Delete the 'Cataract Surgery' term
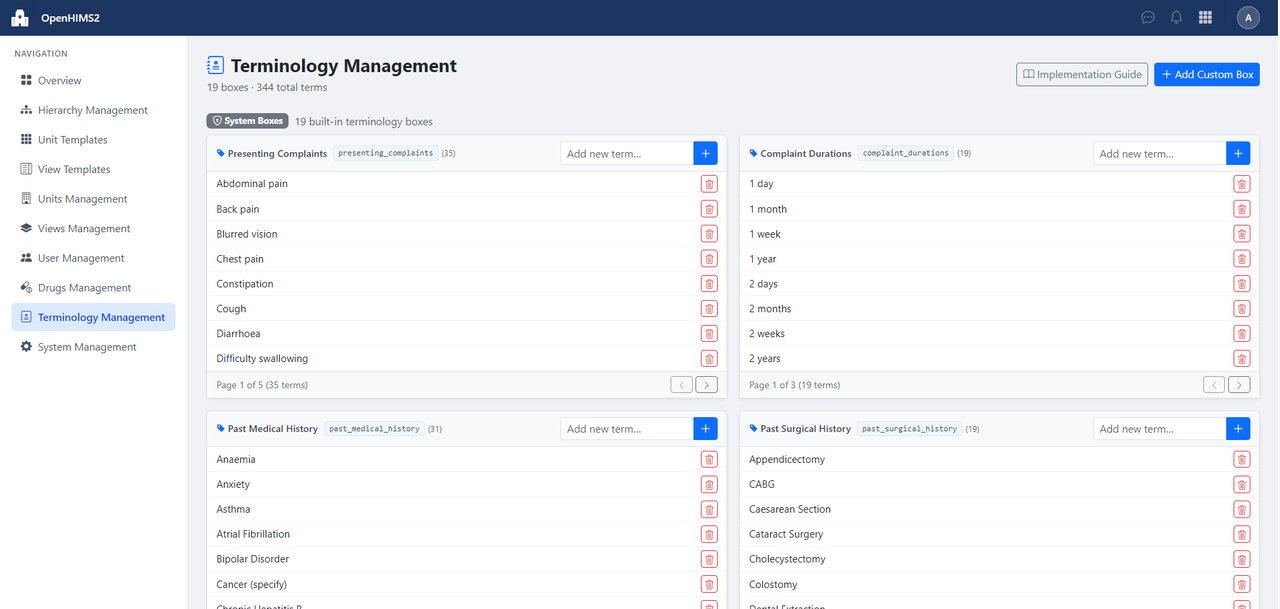Screen dimensions: 1280x609 (x=1242, y=535)
